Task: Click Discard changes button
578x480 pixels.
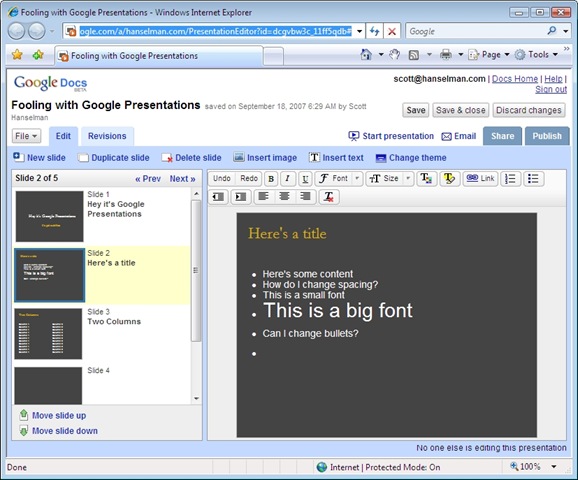Action: pos(529,110)
